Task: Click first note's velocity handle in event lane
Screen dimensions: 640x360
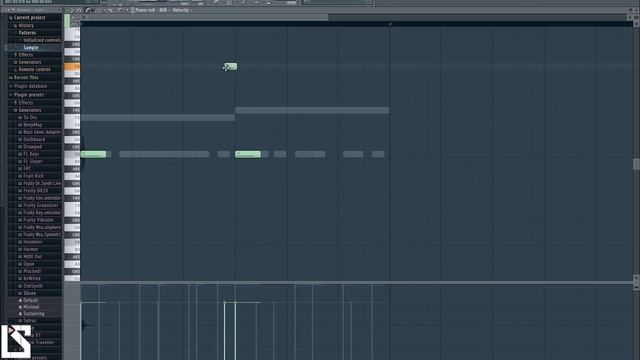Action: point(81,302)
